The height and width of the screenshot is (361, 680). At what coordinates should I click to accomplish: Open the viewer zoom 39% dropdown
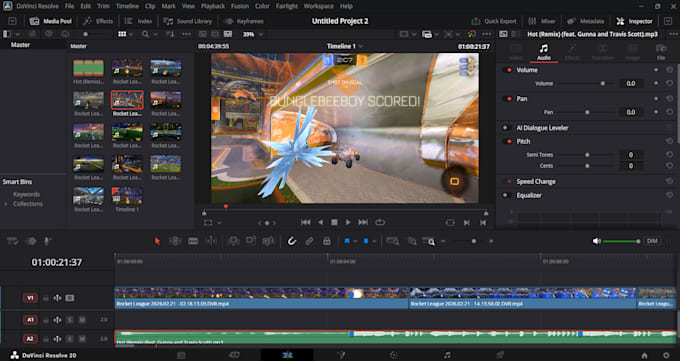click(261, 34)
